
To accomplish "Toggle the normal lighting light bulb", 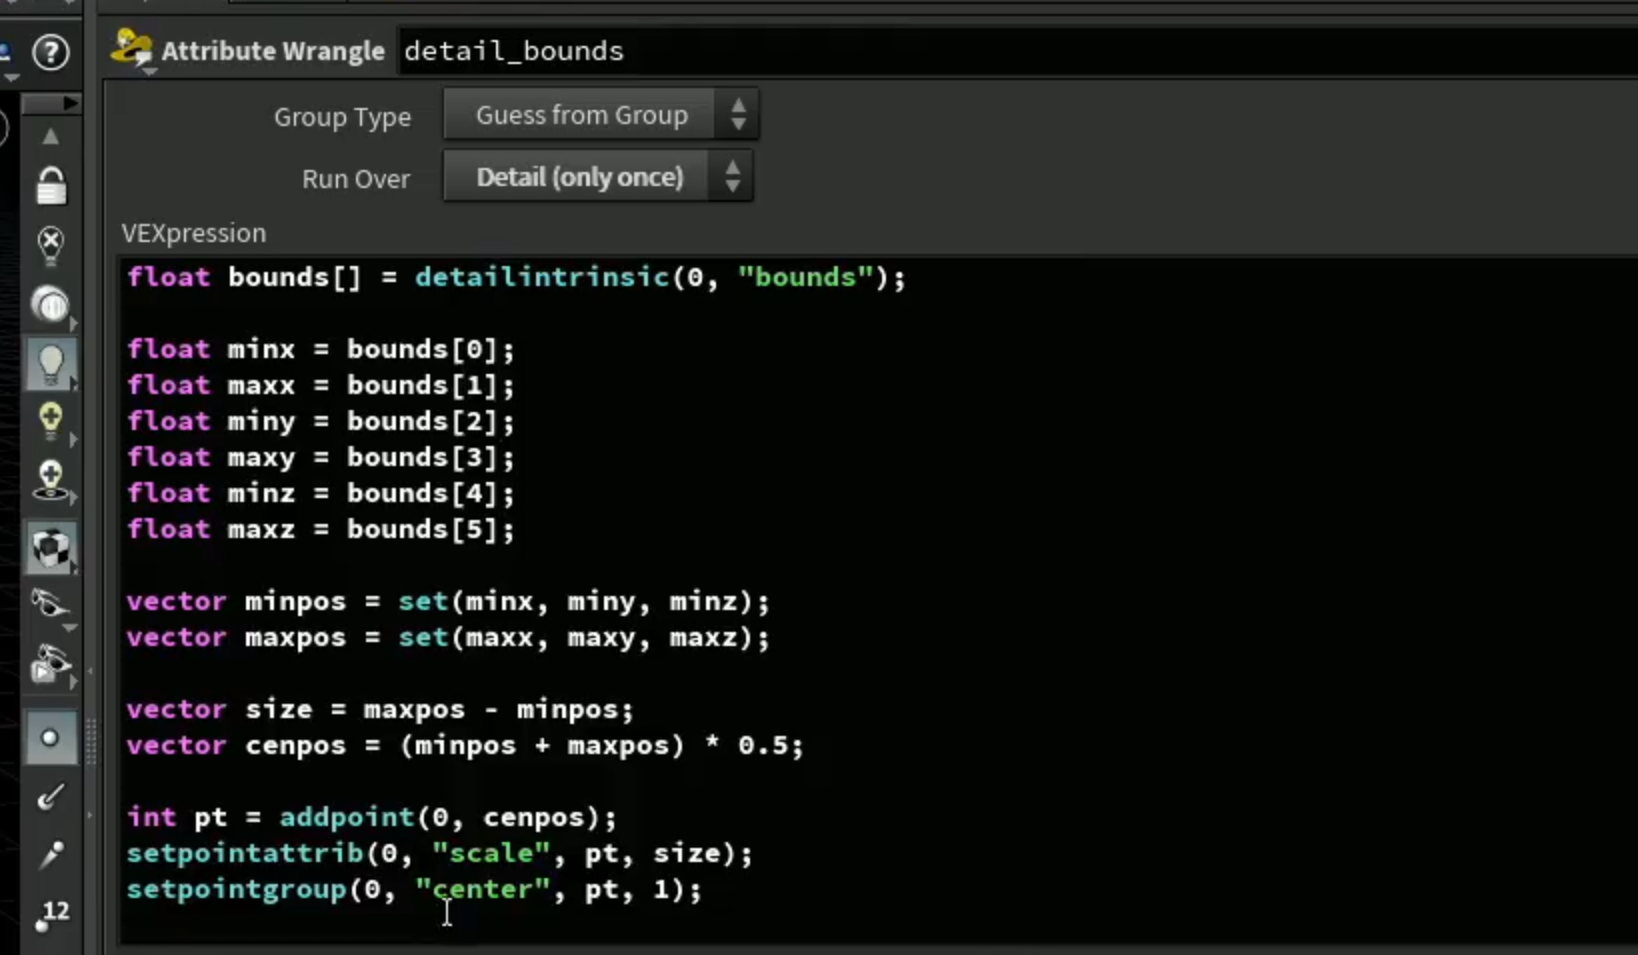I will point(51,363).
